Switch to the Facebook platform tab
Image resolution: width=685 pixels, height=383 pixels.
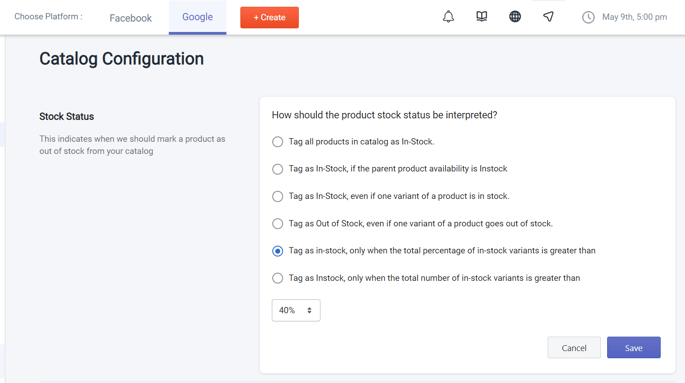click(x=131, y=18)
